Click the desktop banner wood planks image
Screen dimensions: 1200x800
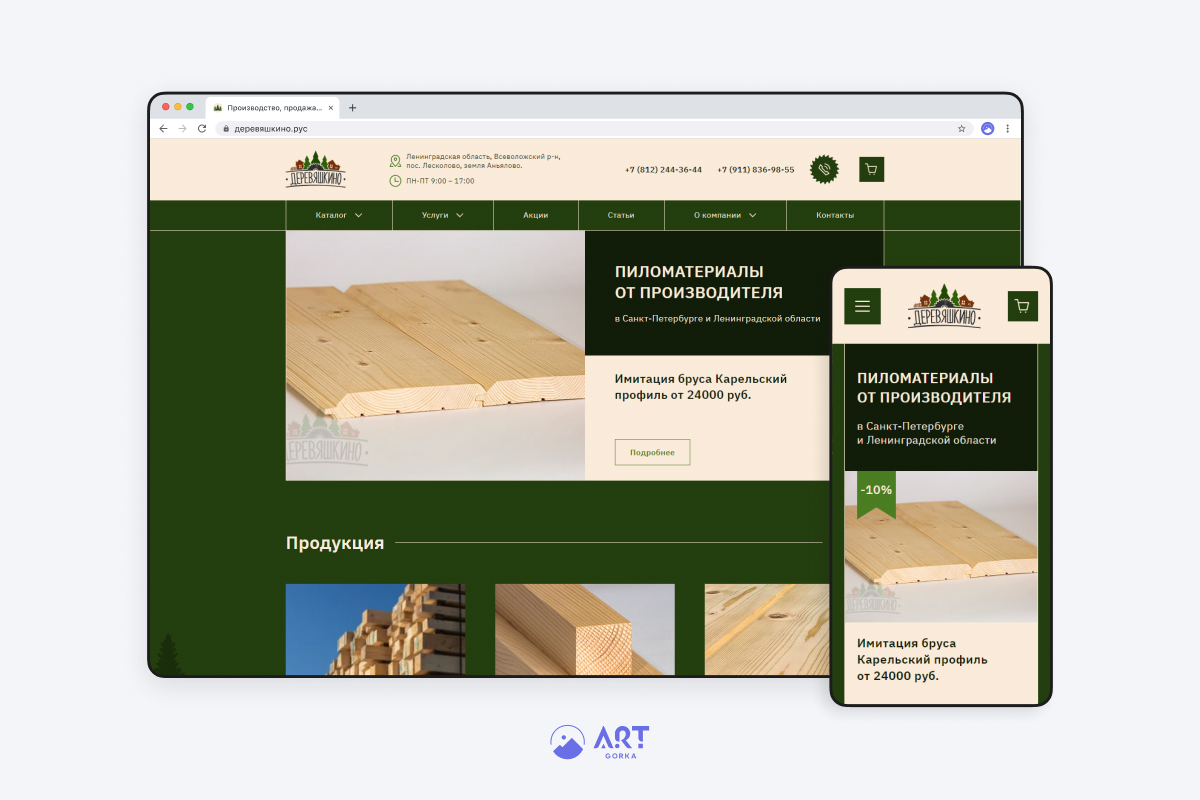435,356
